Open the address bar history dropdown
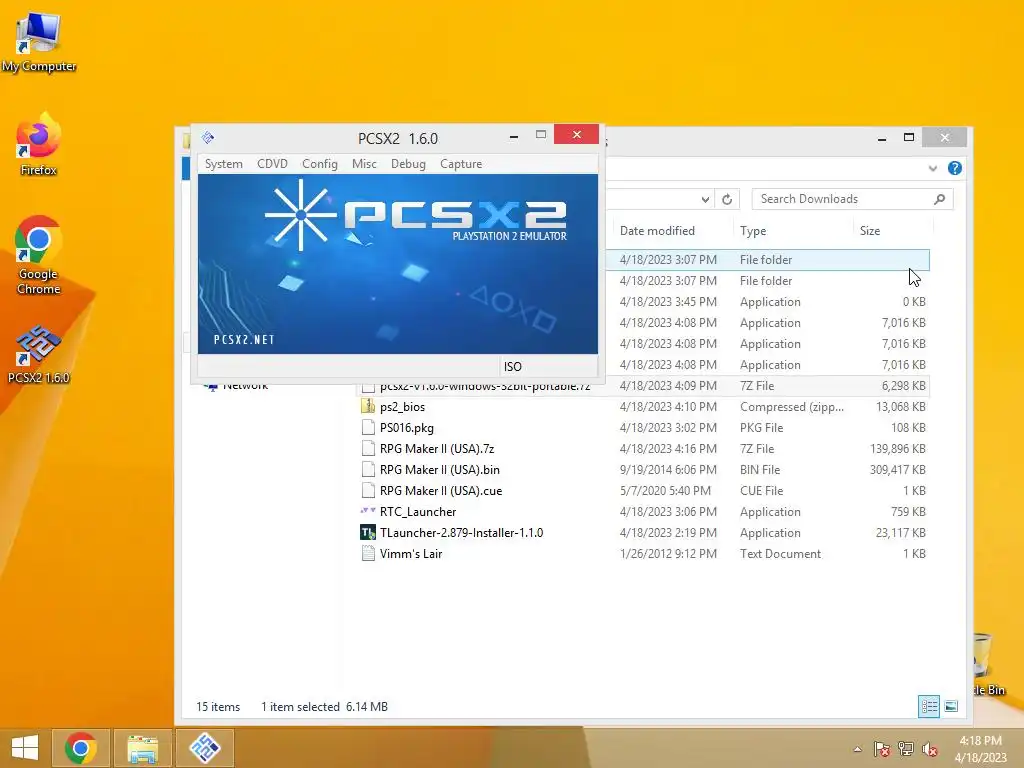This screenshot has height=768, width=1024. point(705,199)
